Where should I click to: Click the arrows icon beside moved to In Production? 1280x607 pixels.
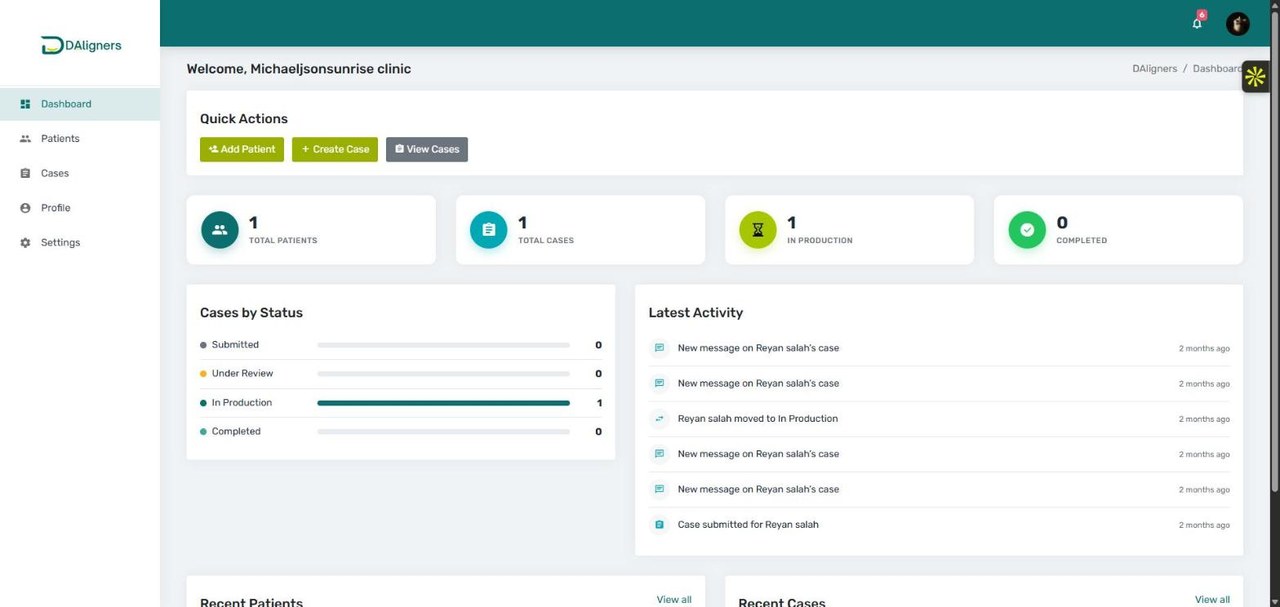(659, 419)
